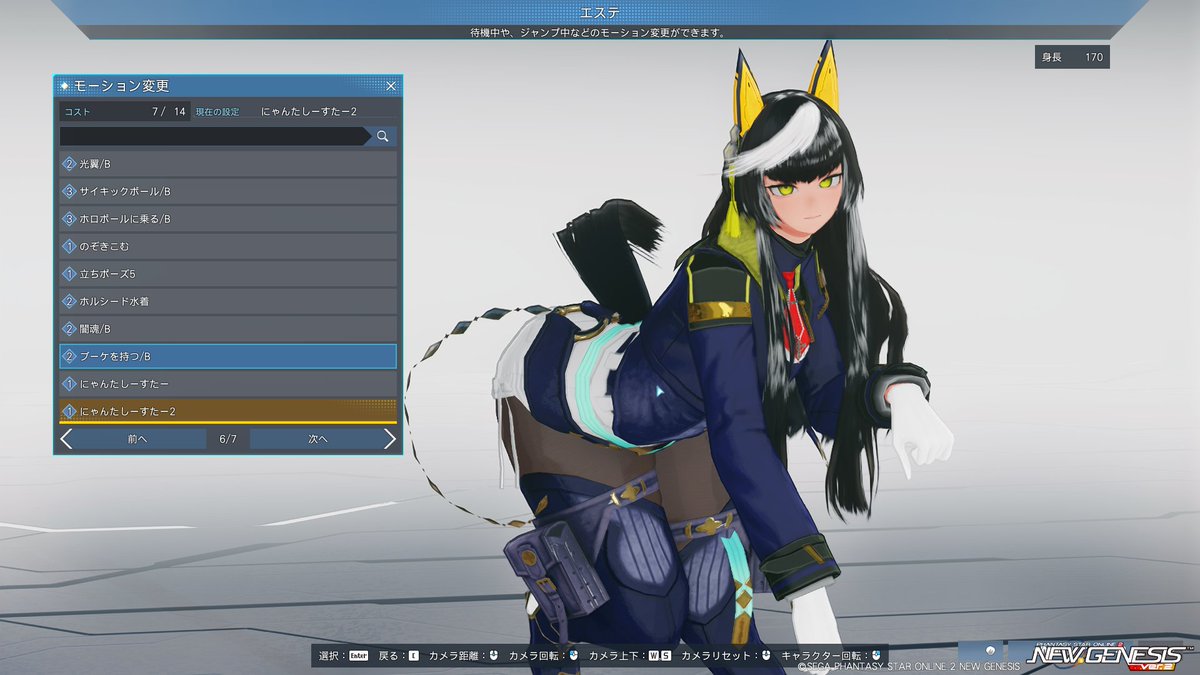Screen dimensions: 1200x675
Task: Select the 立ちポーズ5 motion
Action: [228, 273]
